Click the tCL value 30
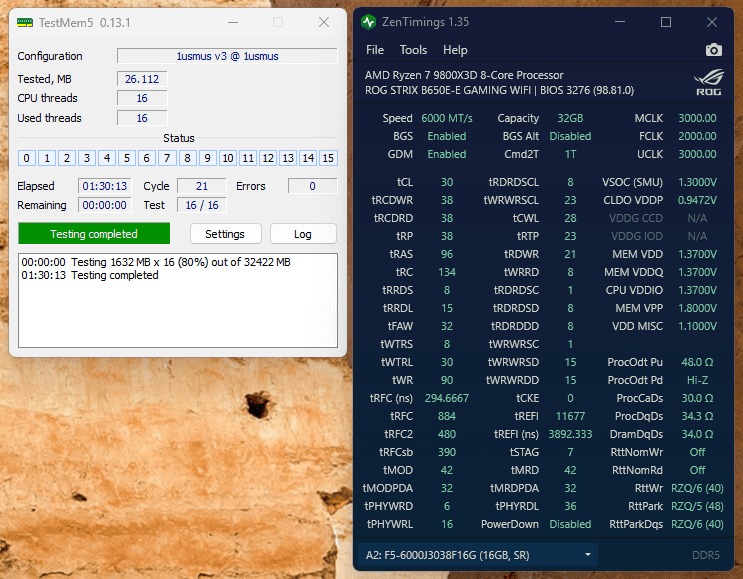The width and height of the screenshot is (743, 579). (x=447, y=182)
